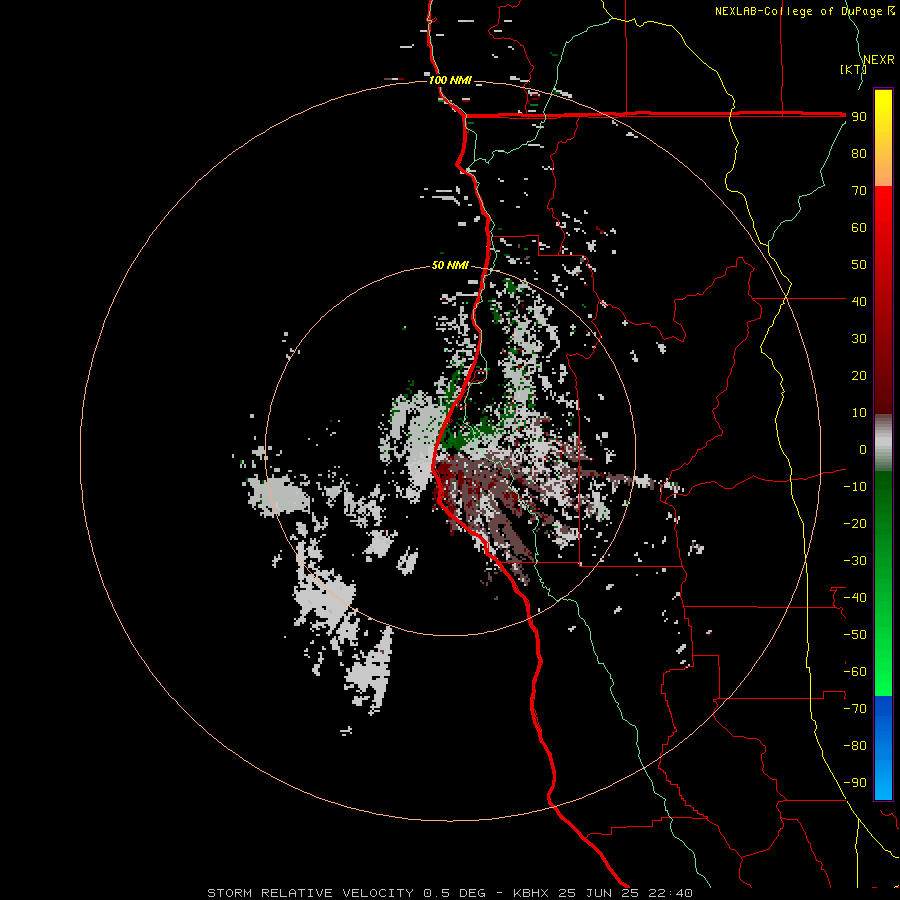900x900 pixels.
Task: Click the "-30" value on velocity scale
Action: pyautogui.click(x=855, y=561)
